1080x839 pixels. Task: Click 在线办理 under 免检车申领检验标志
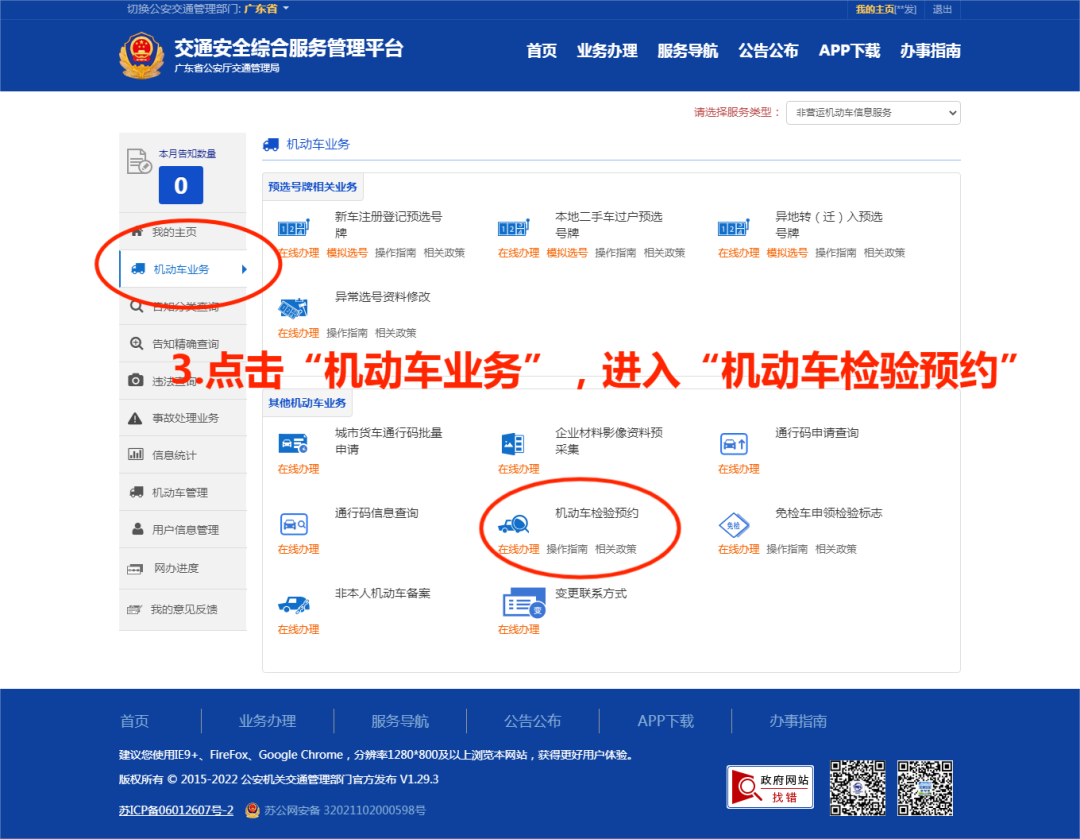point(738,549)
